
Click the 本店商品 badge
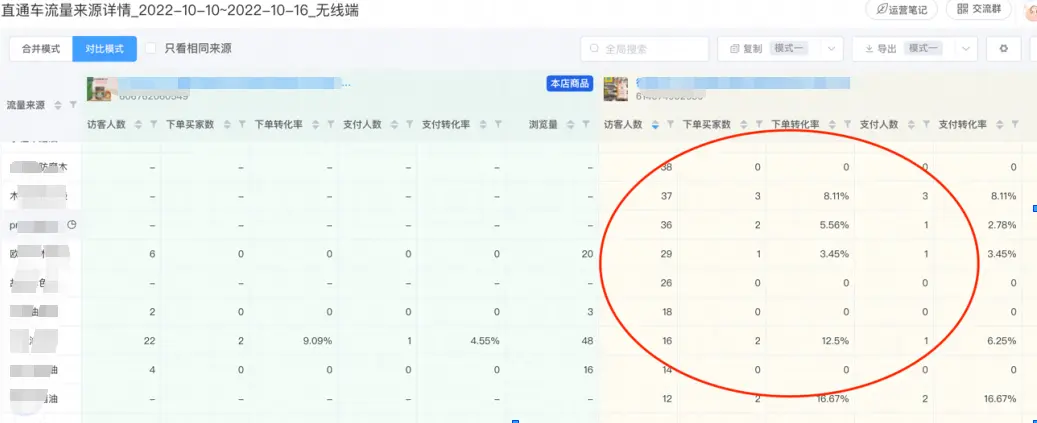pos(569,84)
